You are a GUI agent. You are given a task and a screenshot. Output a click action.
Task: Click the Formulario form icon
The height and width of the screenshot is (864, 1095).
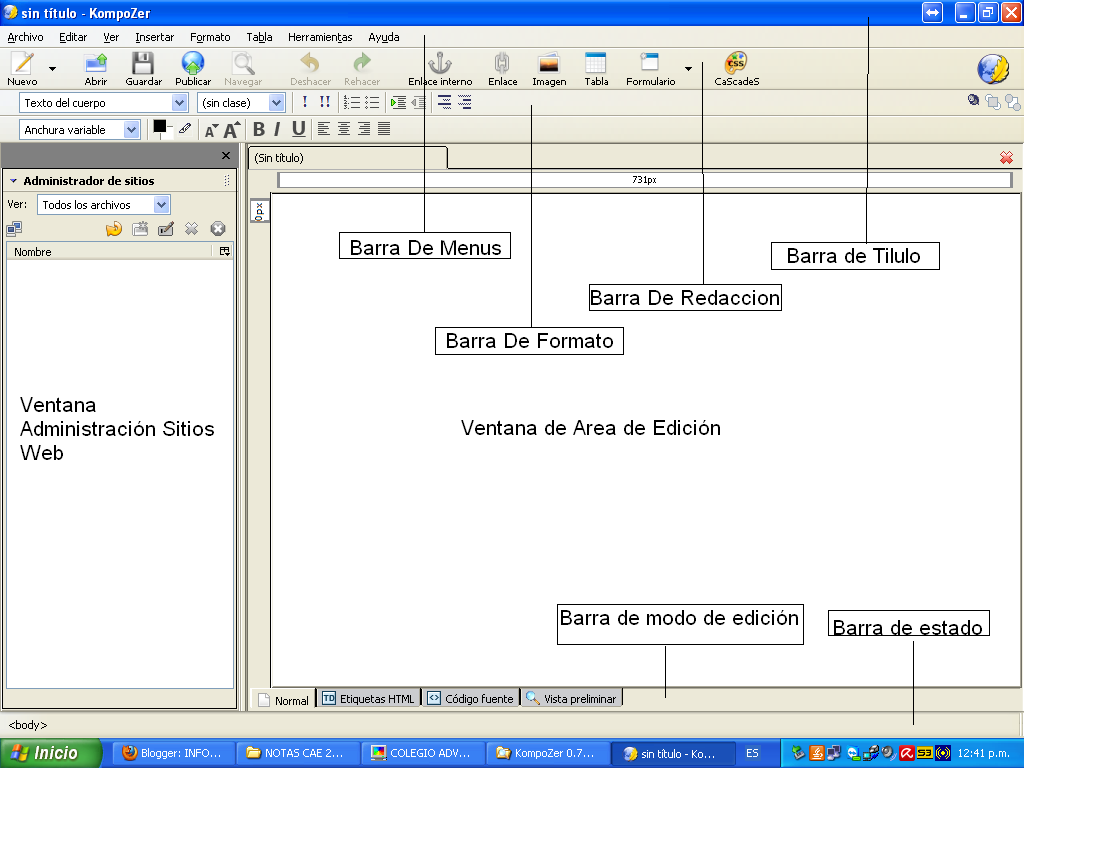point(650,63)
